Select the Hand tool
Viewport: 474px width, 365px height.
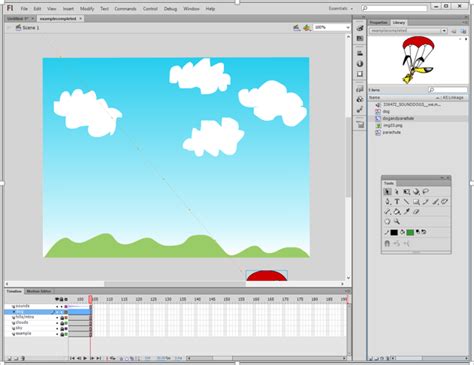tap(387, 222)
